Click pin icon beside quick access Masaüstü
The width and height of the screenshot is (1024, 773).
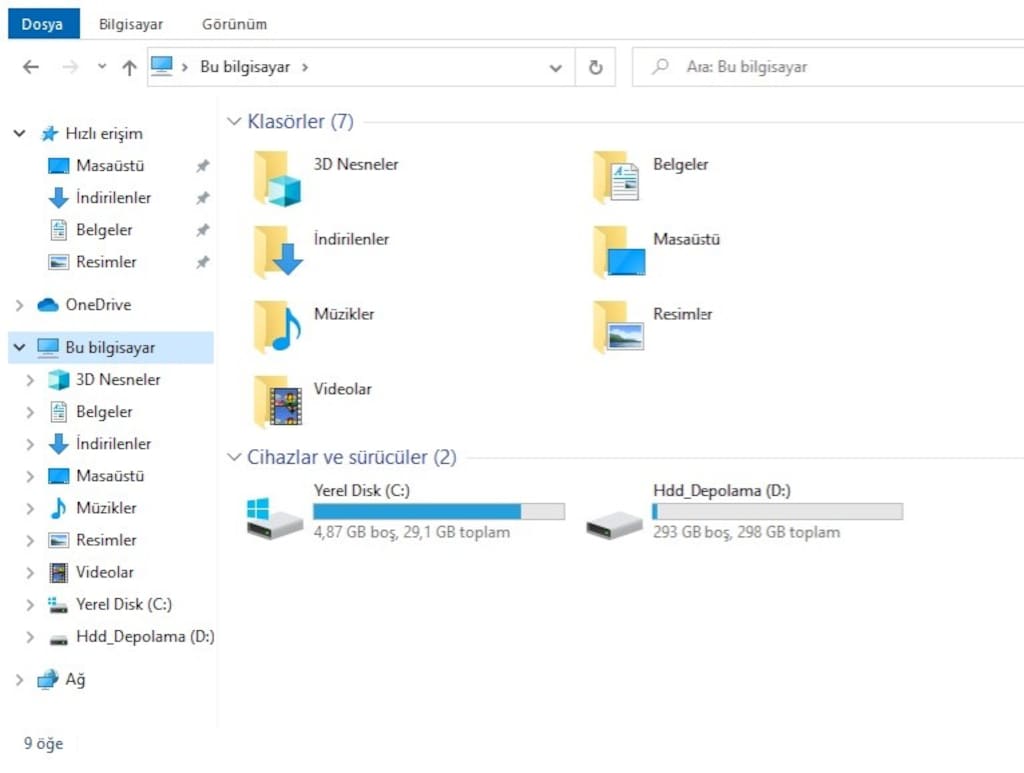(202, 166)
